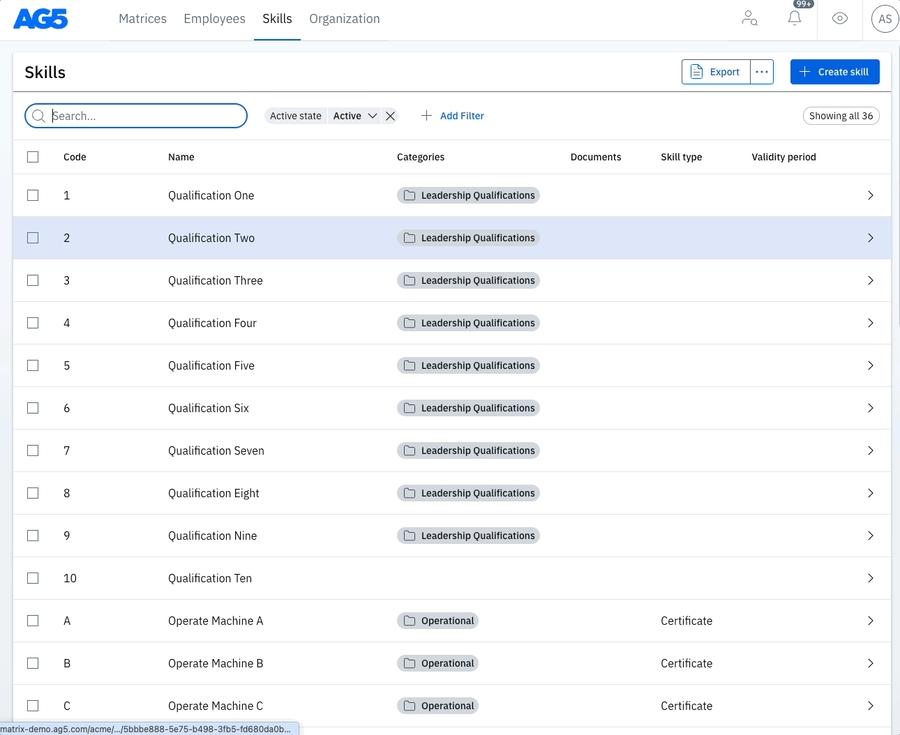Image resolution: width=900 pixels, height=735 pixels.
Task: Go to the Employees tab
Action: (x=214, y=19)
